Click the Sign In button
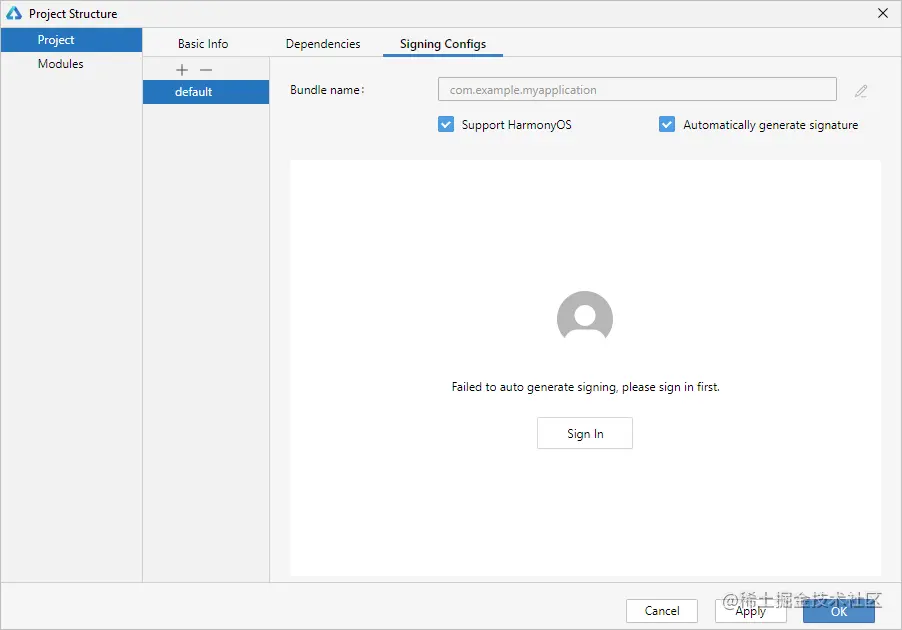Screen dimensions: 902x630 coord(585,433)
